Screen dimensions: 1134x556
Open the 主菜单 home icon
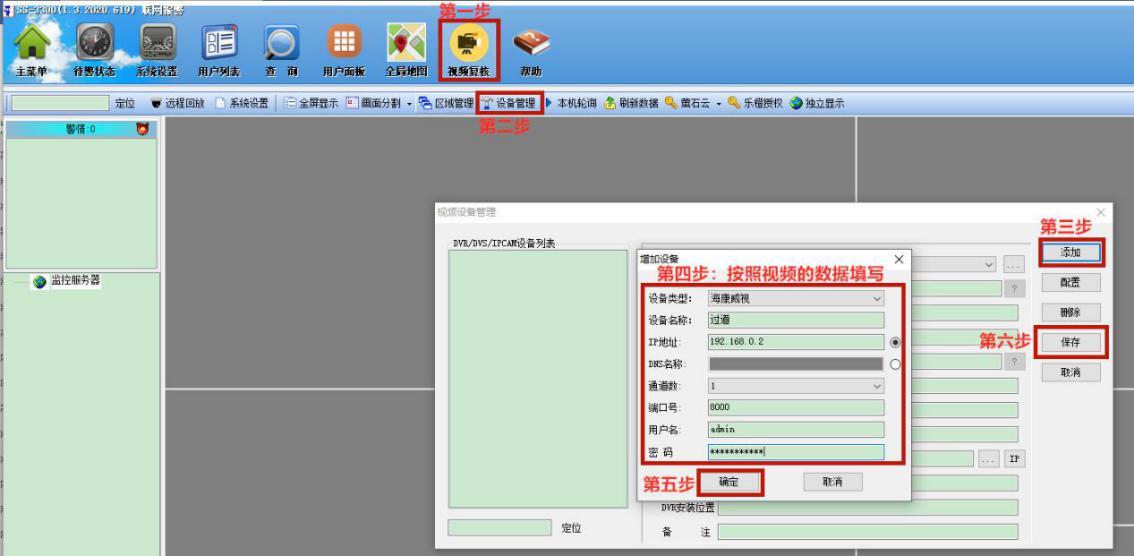[32, 45]
